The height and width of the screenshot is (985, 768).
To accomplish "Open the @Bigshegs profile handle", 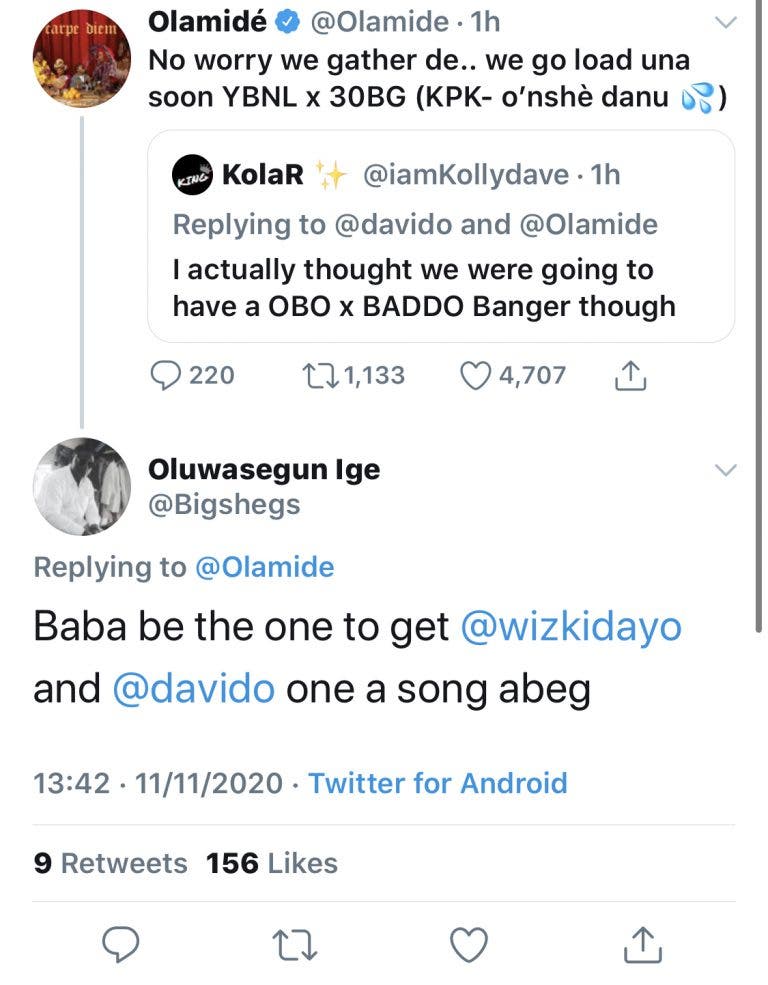I will click(224, 505).
